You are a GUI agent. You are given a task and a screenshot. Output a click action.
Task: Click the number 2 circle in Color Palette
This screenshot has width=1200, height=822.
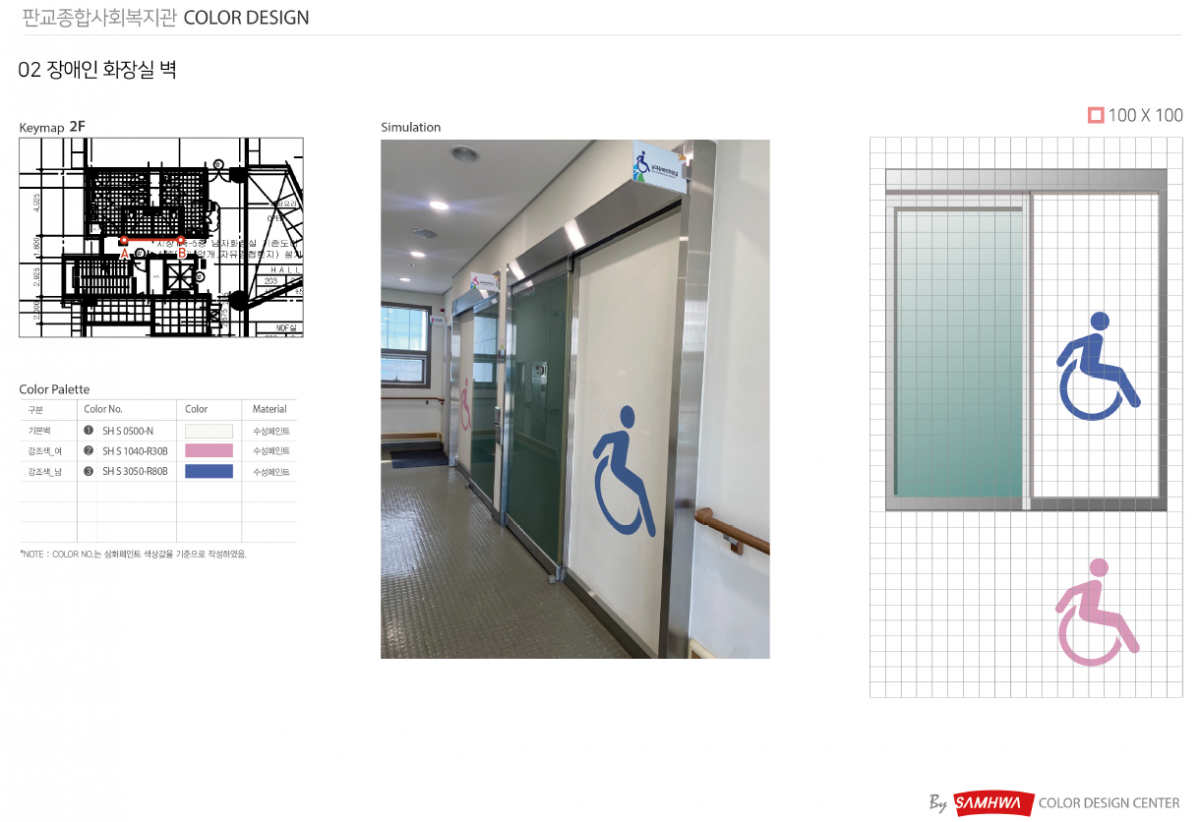[x=88, y=451]
